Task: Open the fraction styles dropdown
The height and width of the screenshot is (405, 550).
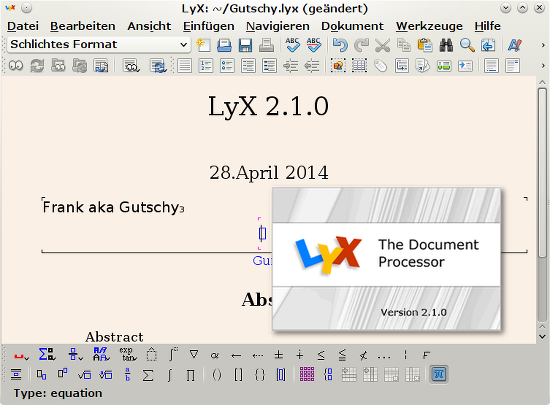Action: [x=75, y=355]
